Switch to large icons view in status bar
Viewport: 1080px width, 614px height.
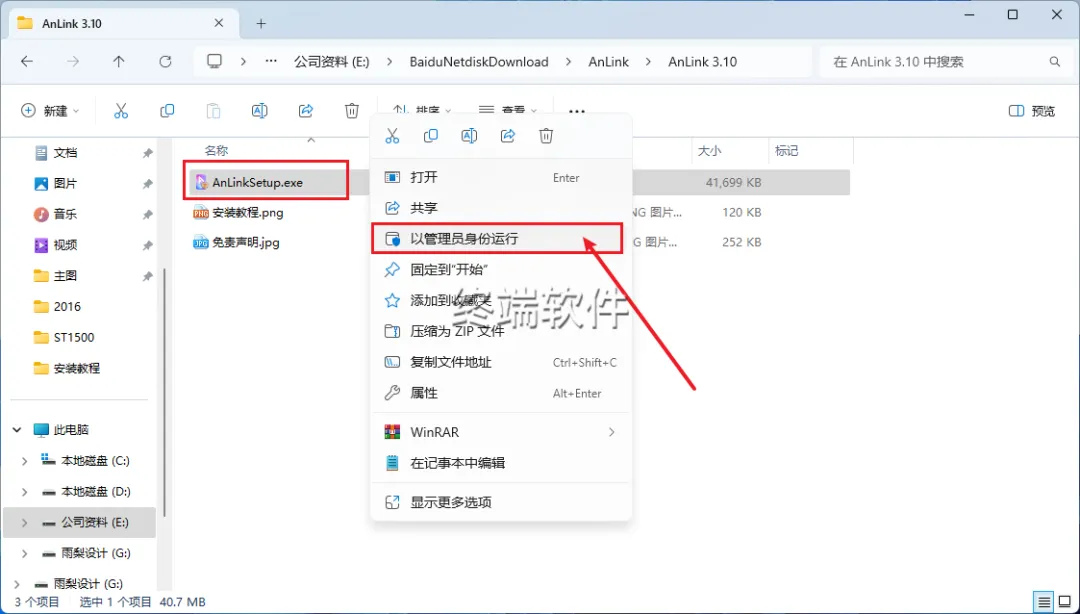[x=1065, y=602]
